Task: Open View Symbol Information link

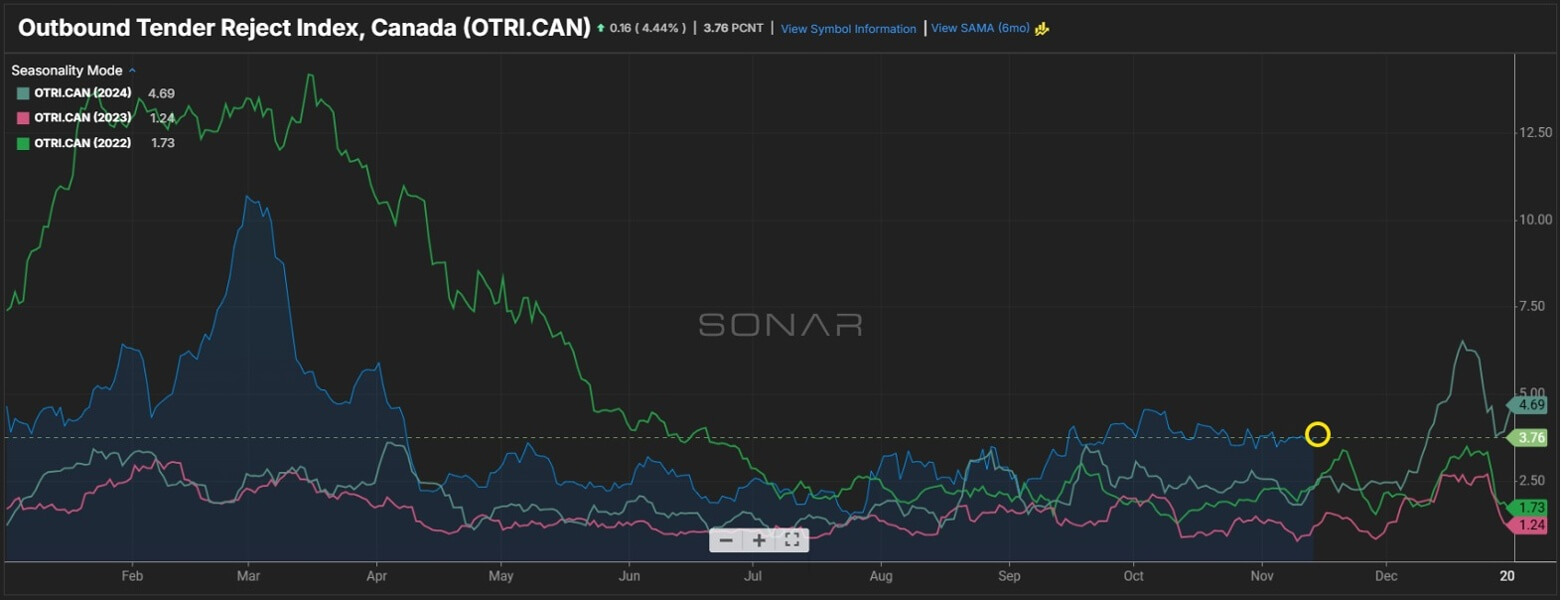Action: [848, 29]
